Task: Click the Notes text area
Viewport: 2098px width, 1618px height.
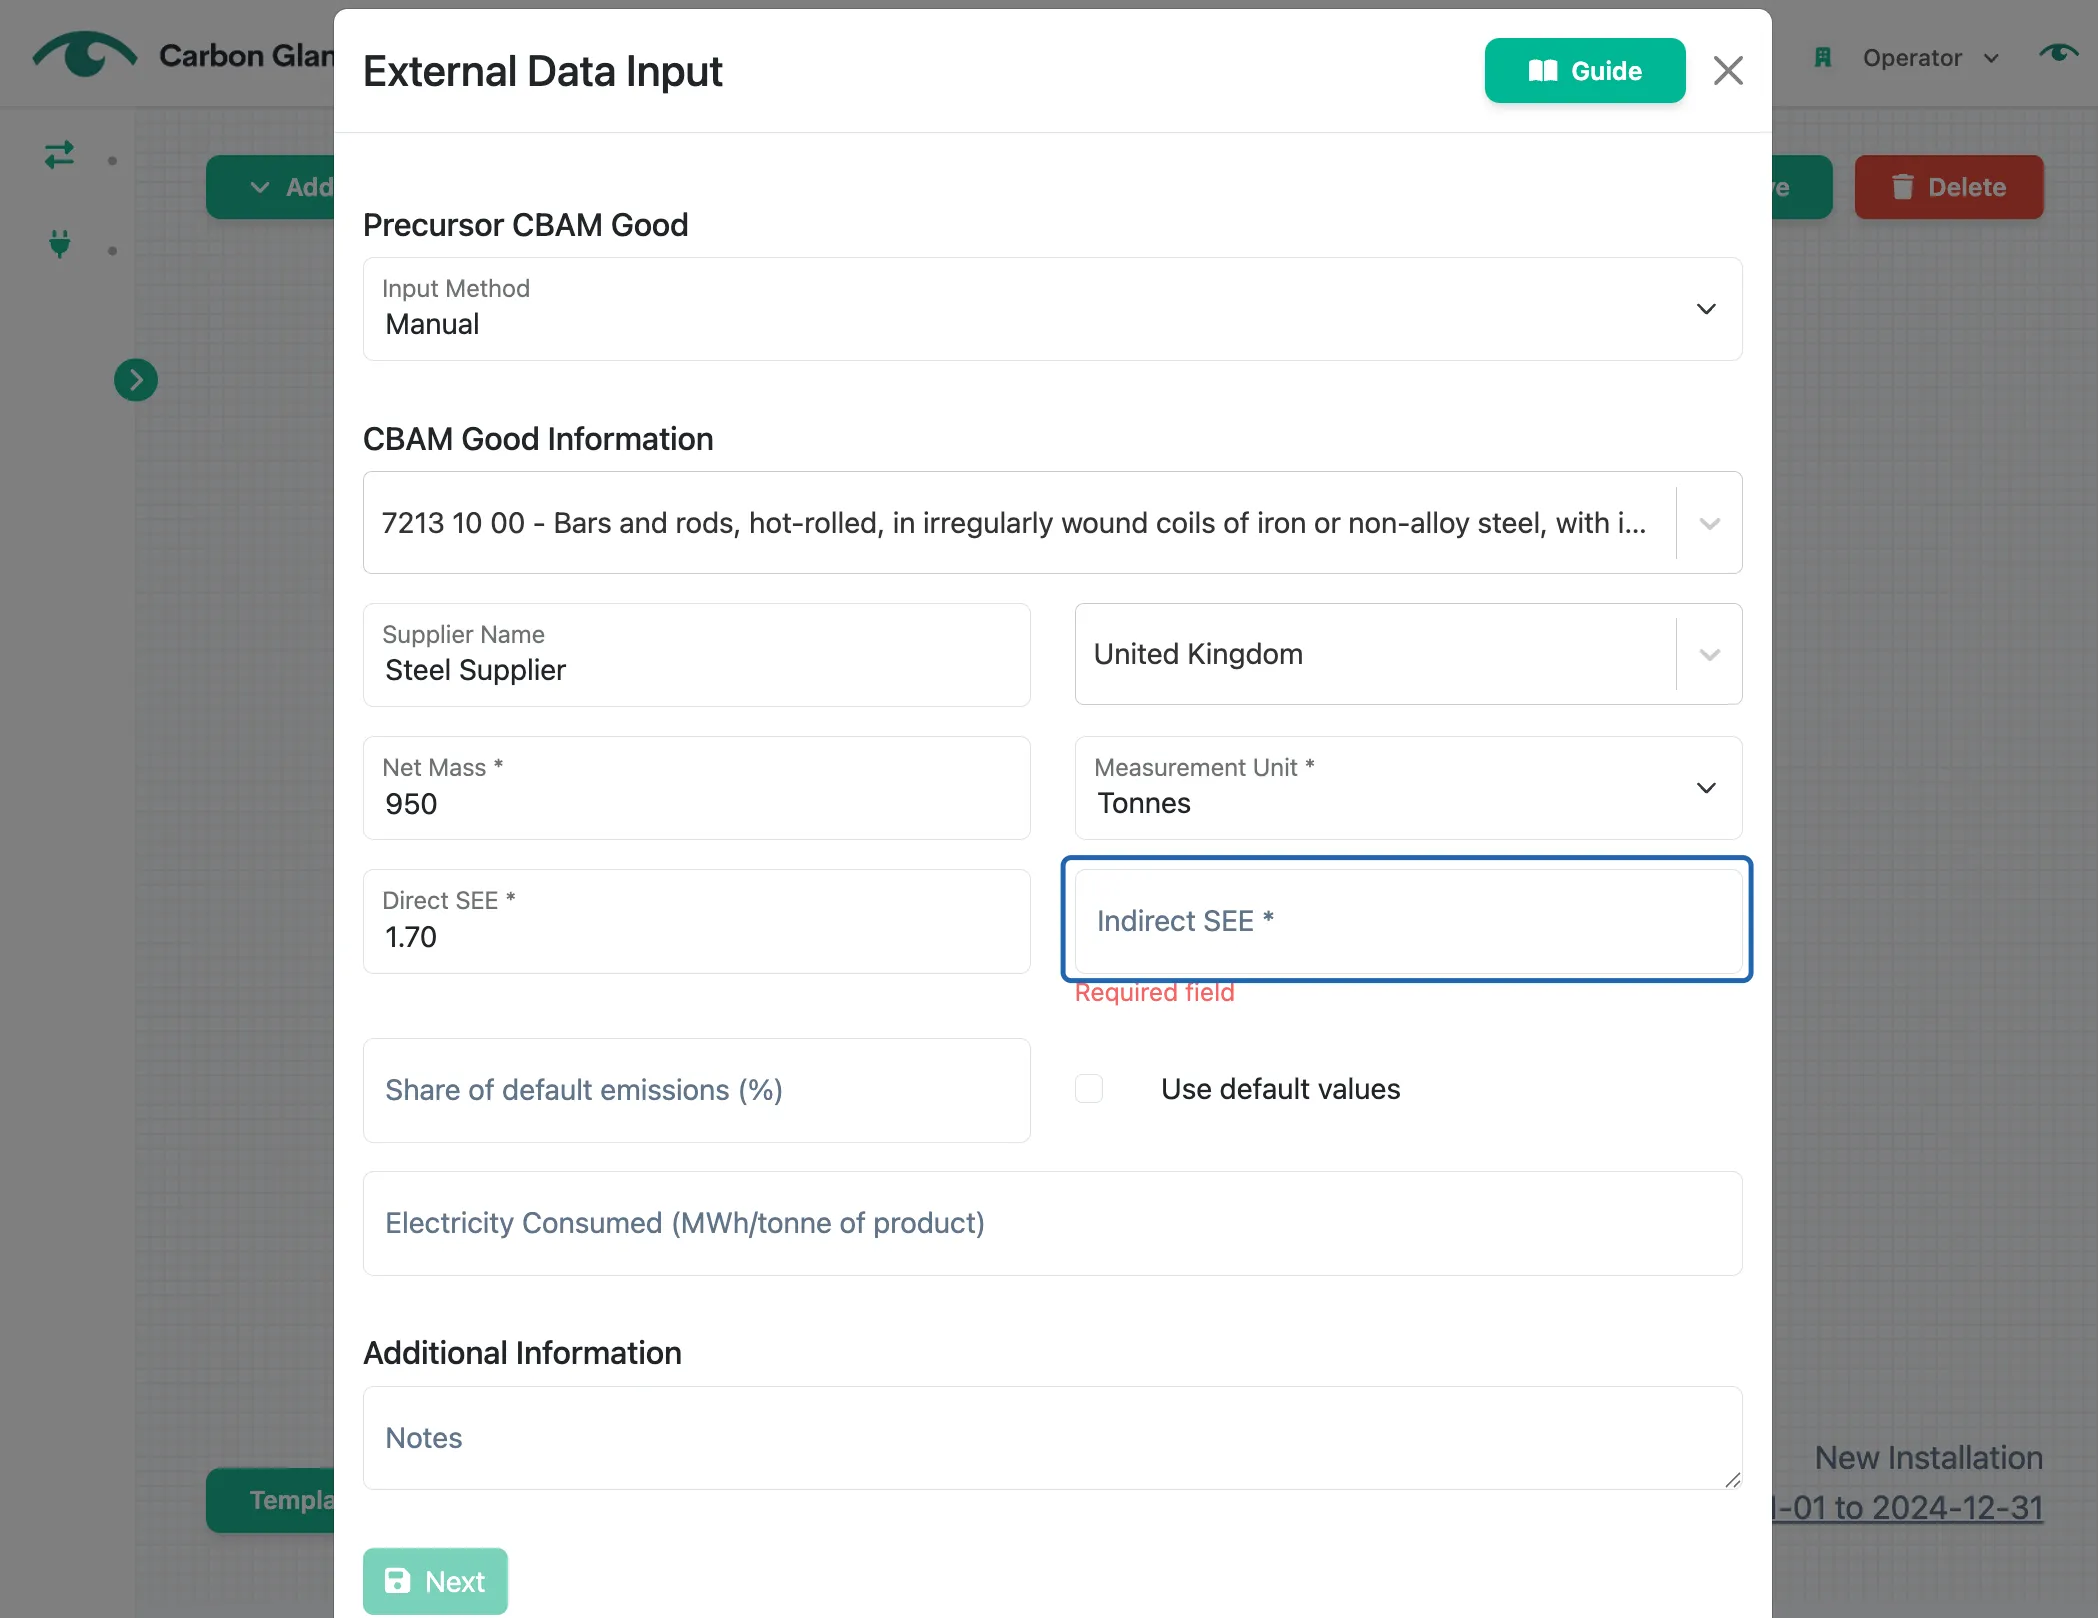Action: pos(1052,1438)
